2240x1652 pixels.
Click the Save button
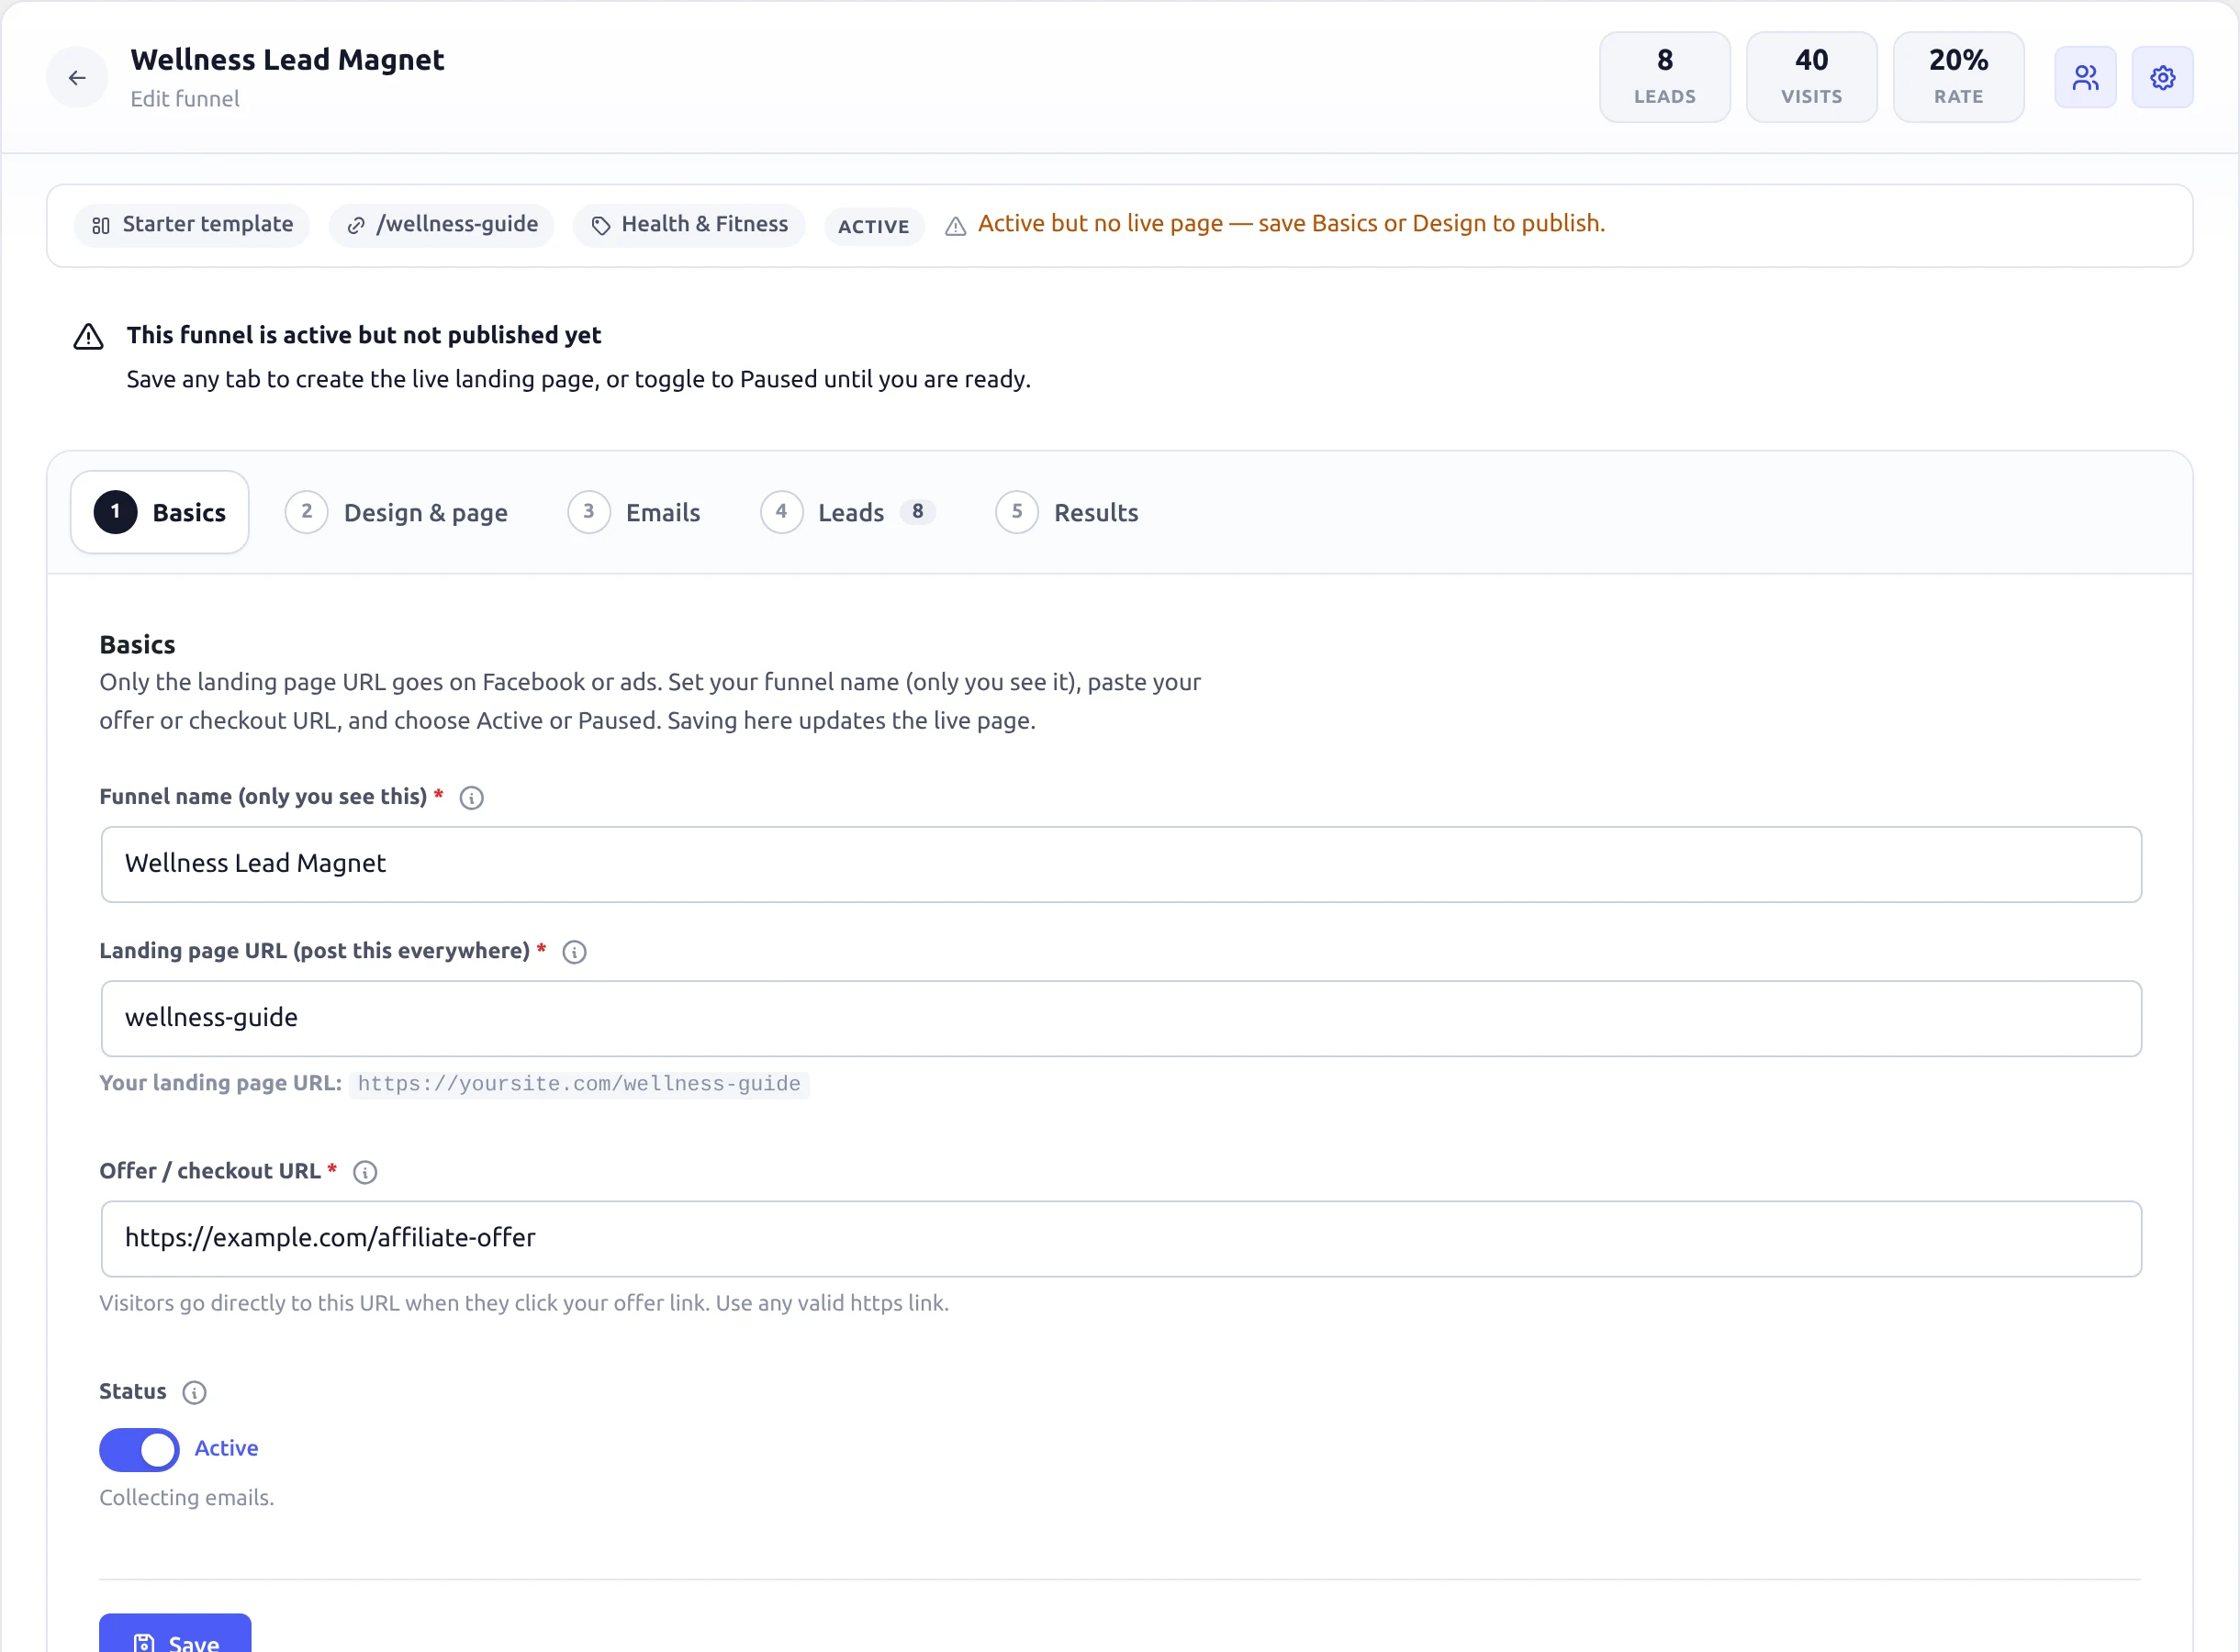click(175, 1634)
